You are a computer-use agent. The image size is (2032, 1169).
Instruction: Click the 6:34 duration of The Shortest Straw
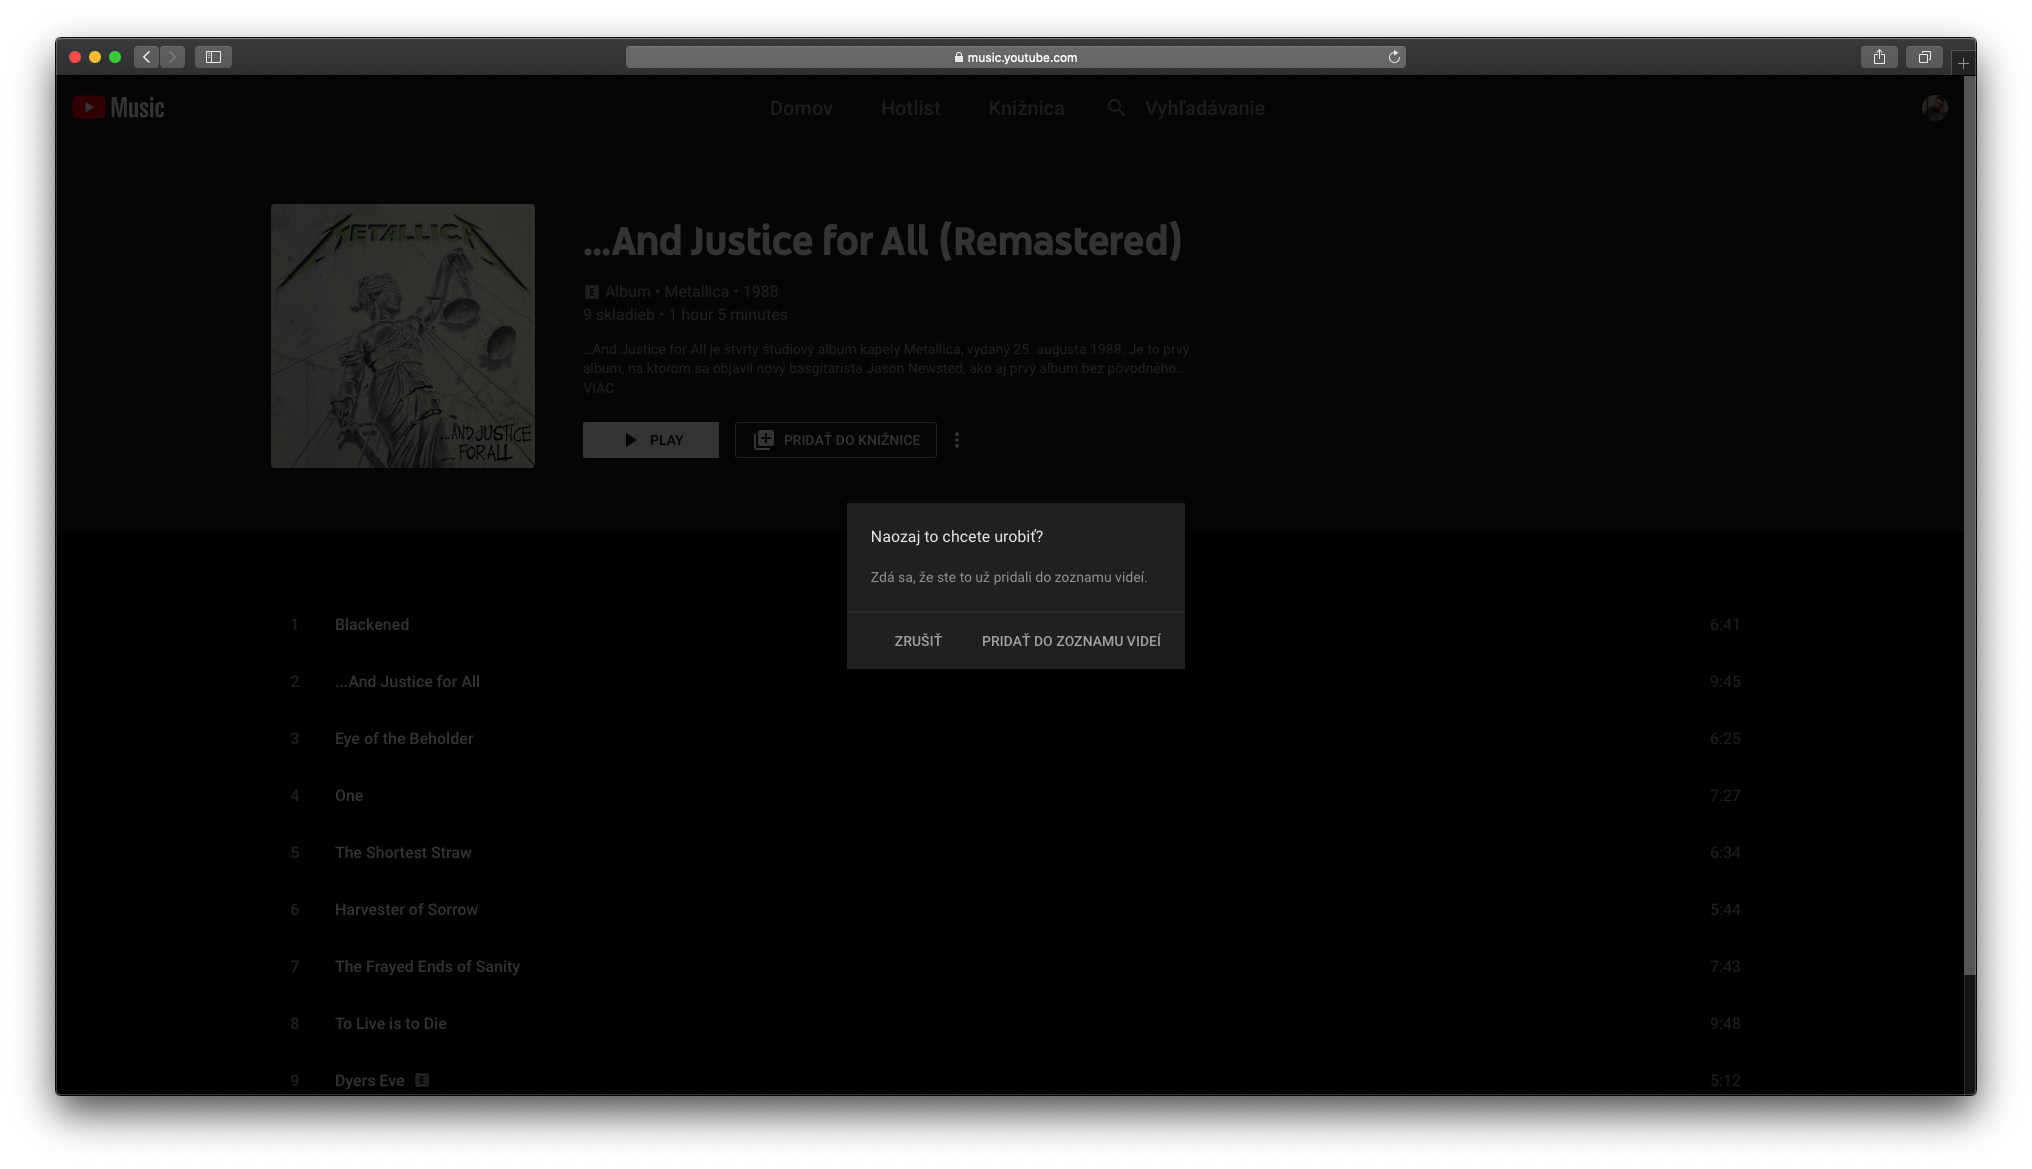pyautogui.click(x=1725, y=853)
